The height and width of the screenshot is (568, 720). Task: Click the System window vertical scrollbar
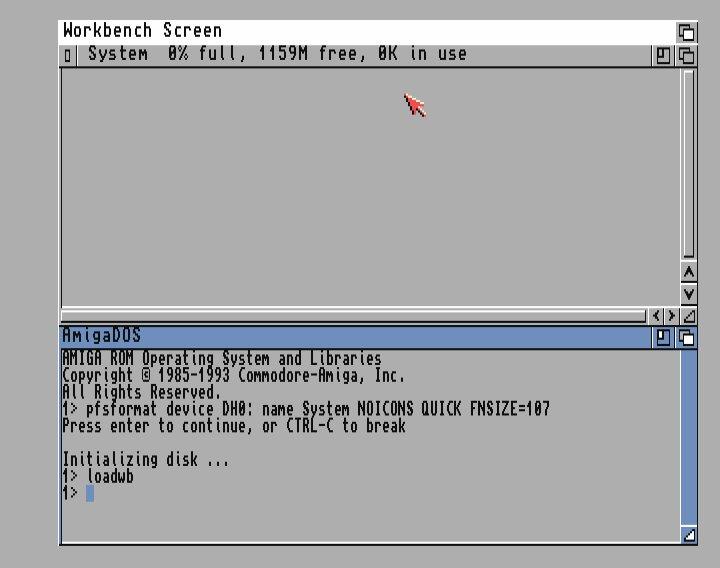[x=688, y=164]
